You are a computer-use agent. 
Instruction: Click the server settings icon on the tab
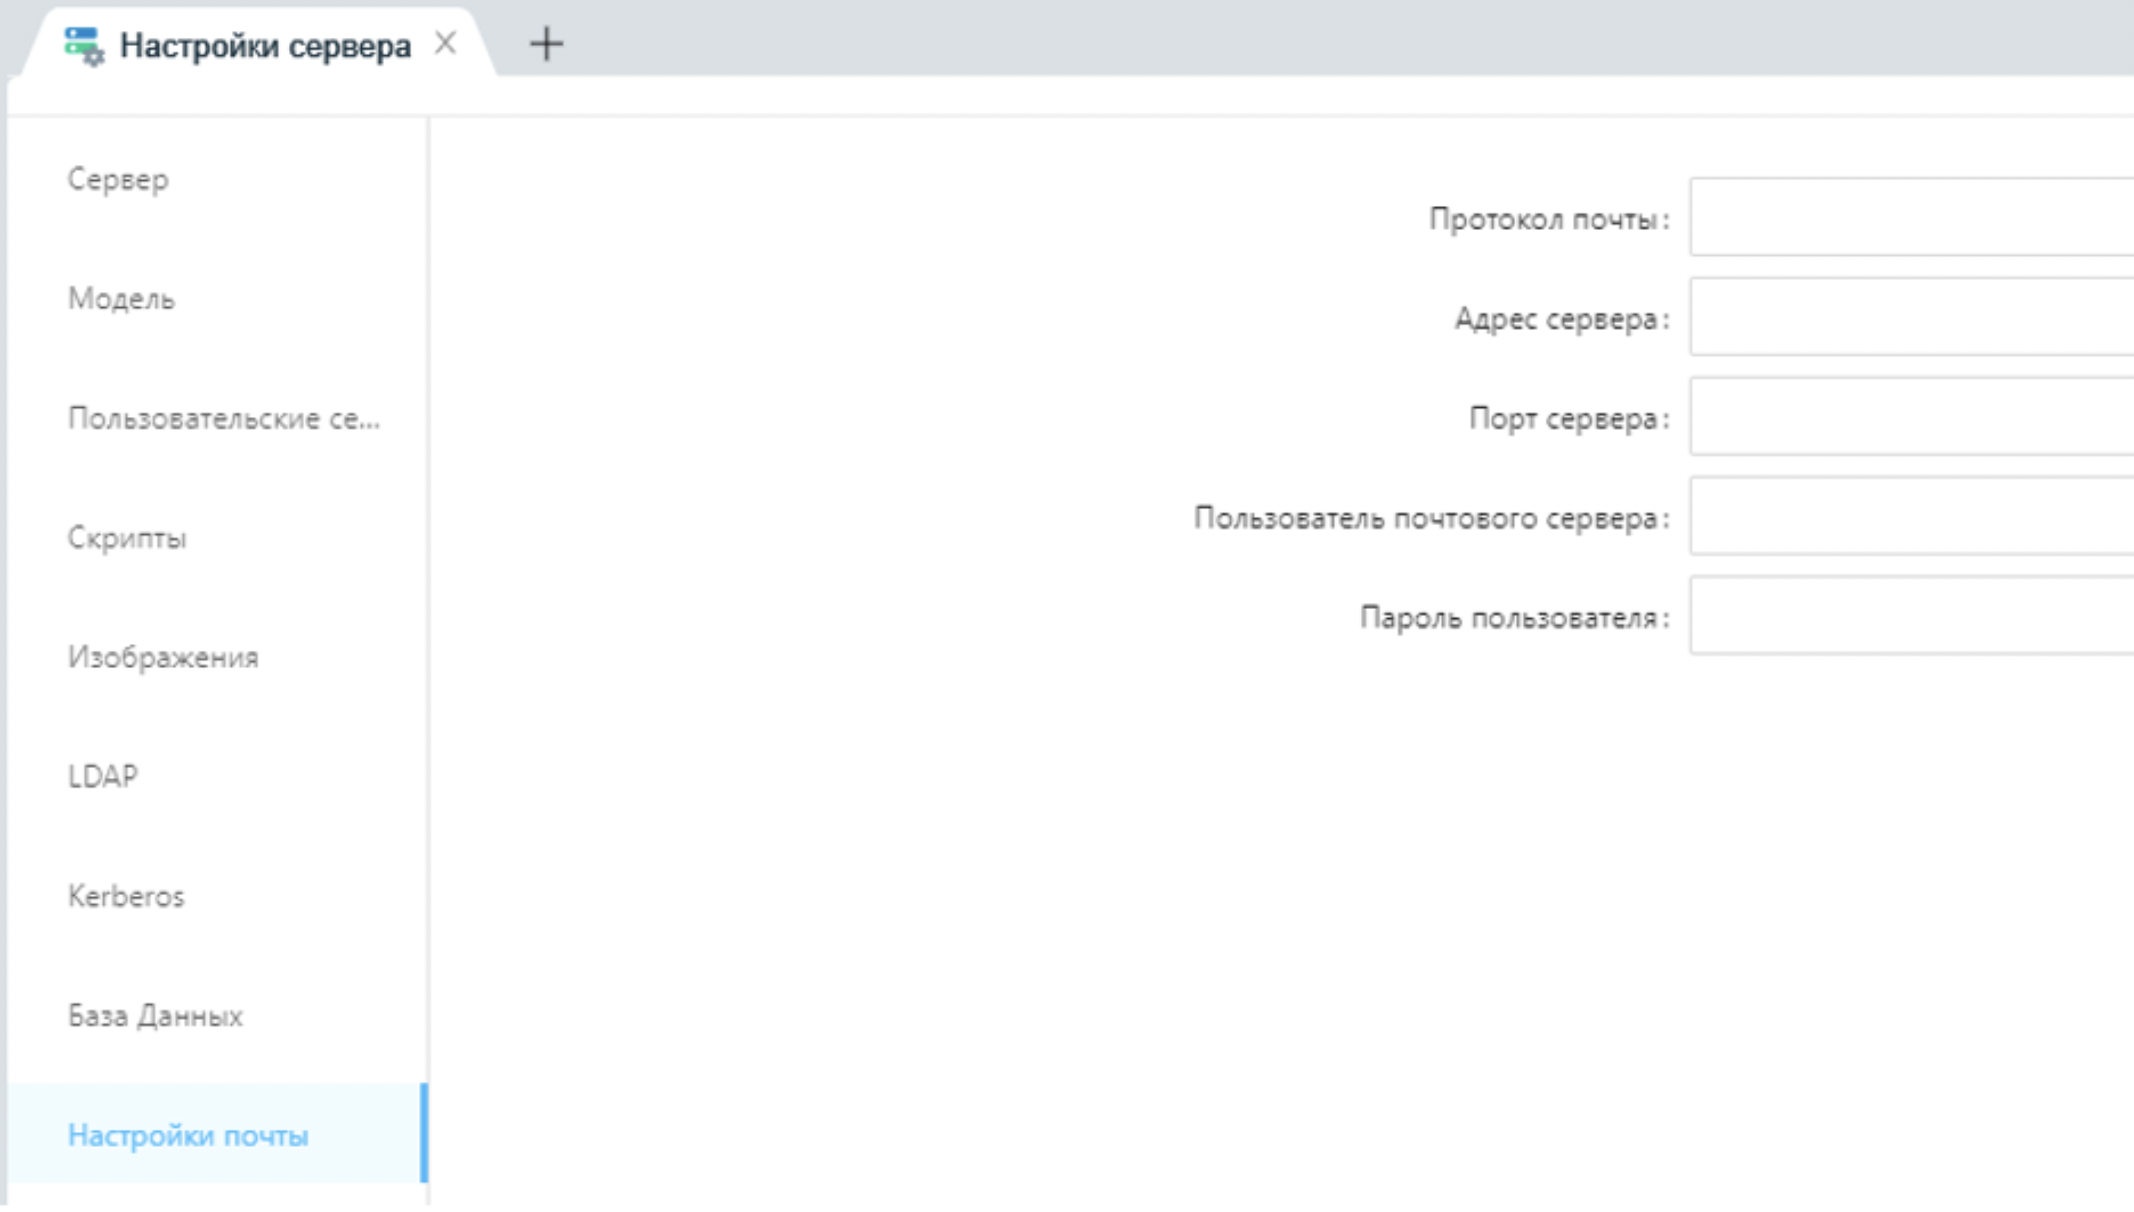point(84,44)
